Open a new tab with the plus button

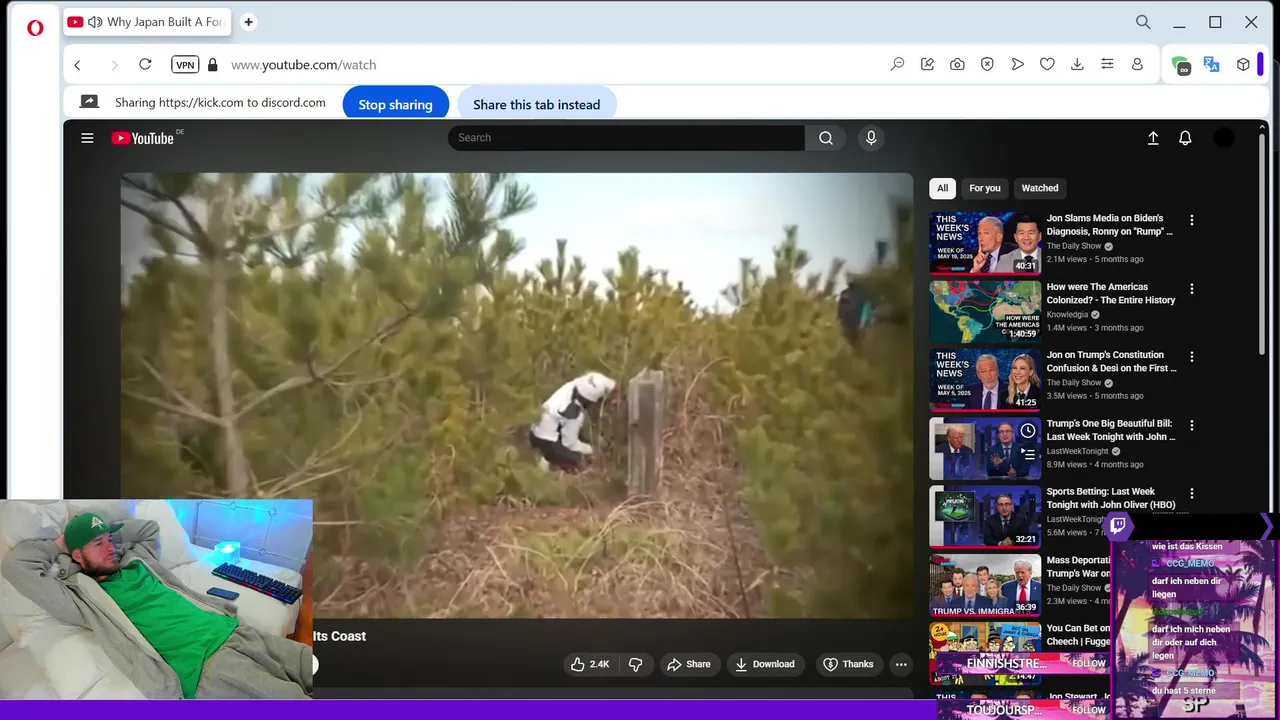(x=248, y=22)
